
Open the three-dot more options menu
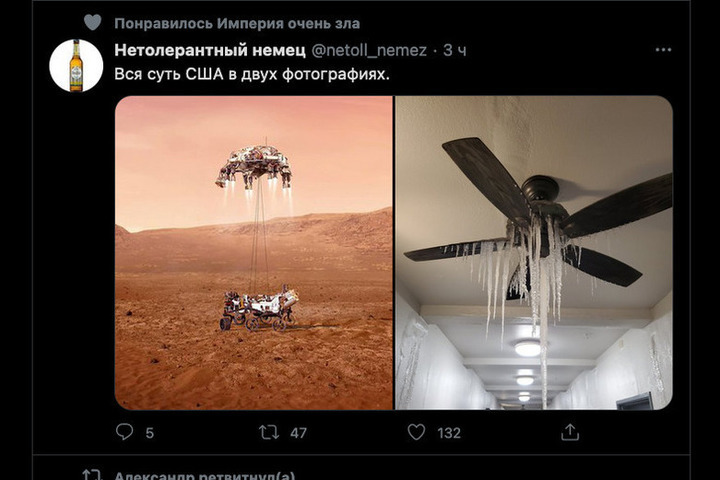(x=663, y=50)
